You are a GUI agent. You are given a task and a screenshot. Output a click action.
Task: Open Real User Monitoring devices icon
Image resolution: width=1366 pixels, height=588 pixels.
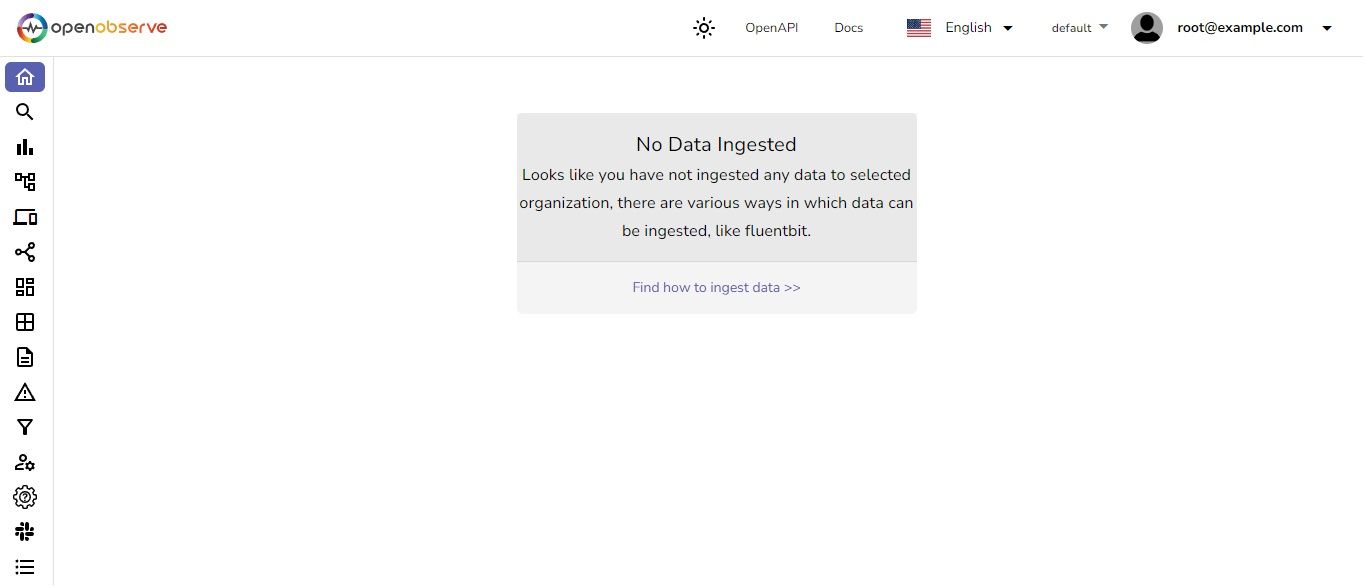[25, 217]
